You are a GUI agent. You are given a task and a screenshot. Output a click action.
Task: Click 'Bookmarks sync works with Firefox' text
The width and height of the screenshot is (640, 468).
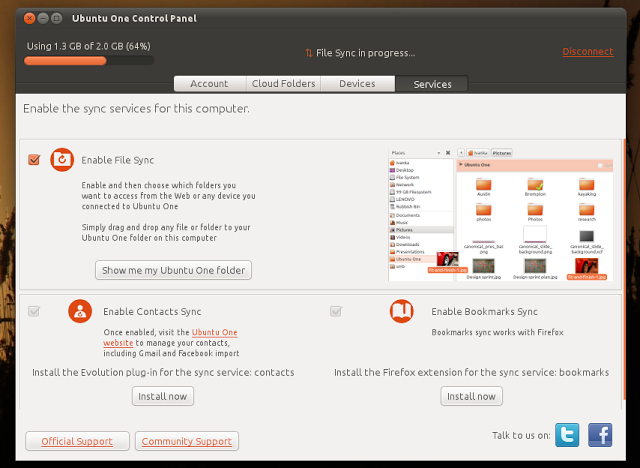coord(498,332)
